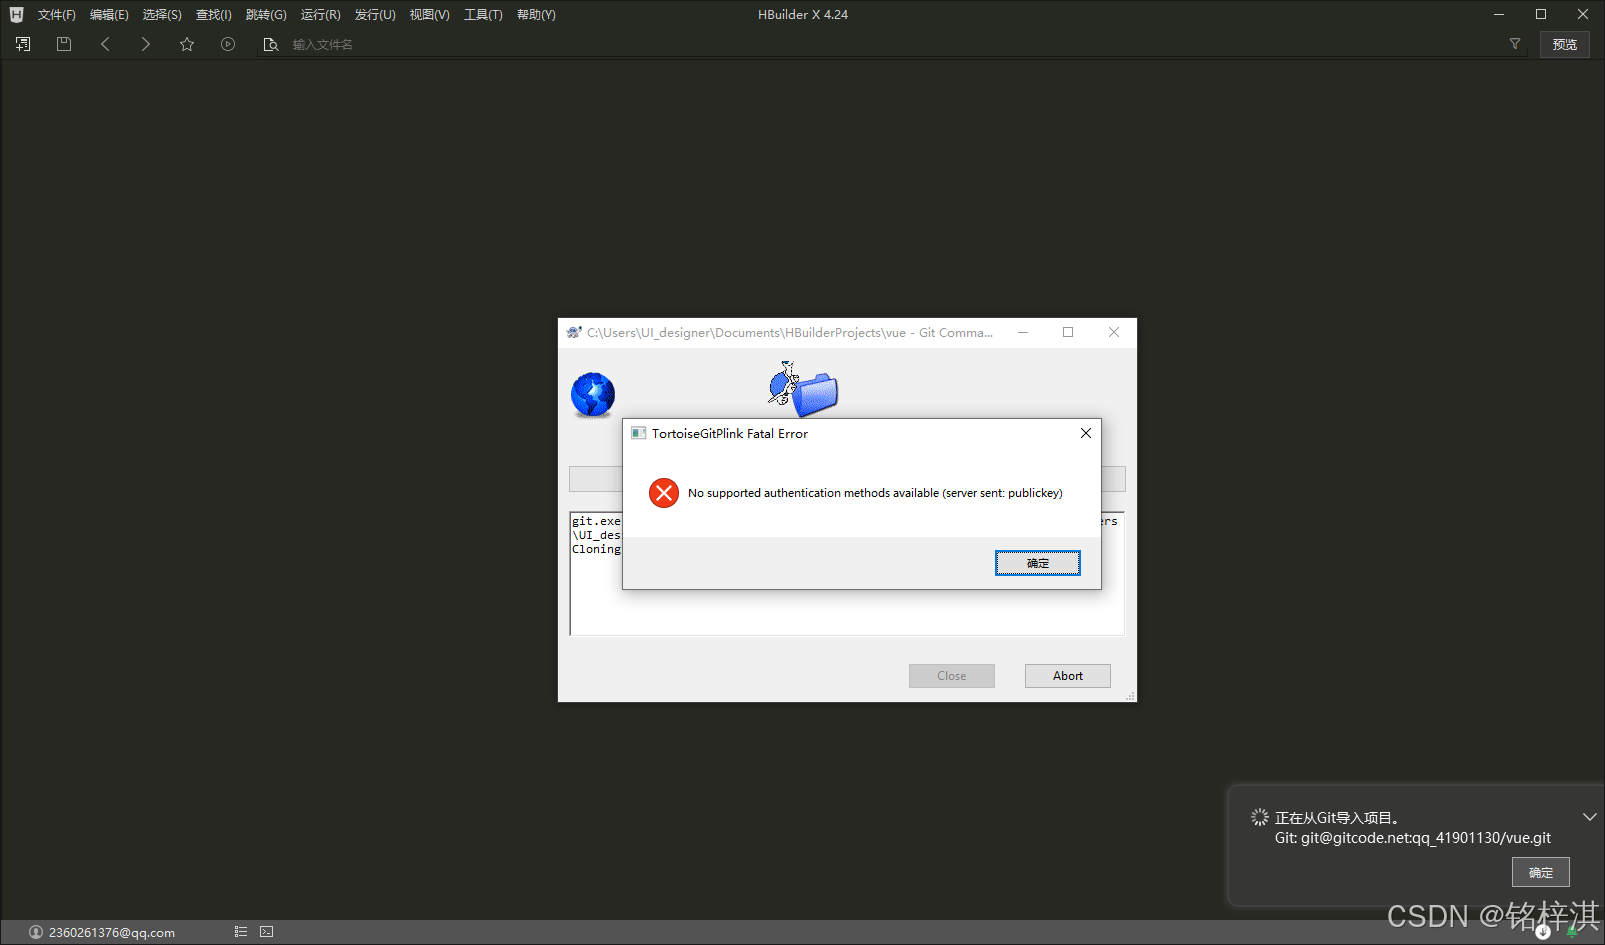The width and height of the screenshot is (1605, 945).
Task: Close the TortoiseGitPlink Fatal Error dialog
Action: click(1086, 433)
